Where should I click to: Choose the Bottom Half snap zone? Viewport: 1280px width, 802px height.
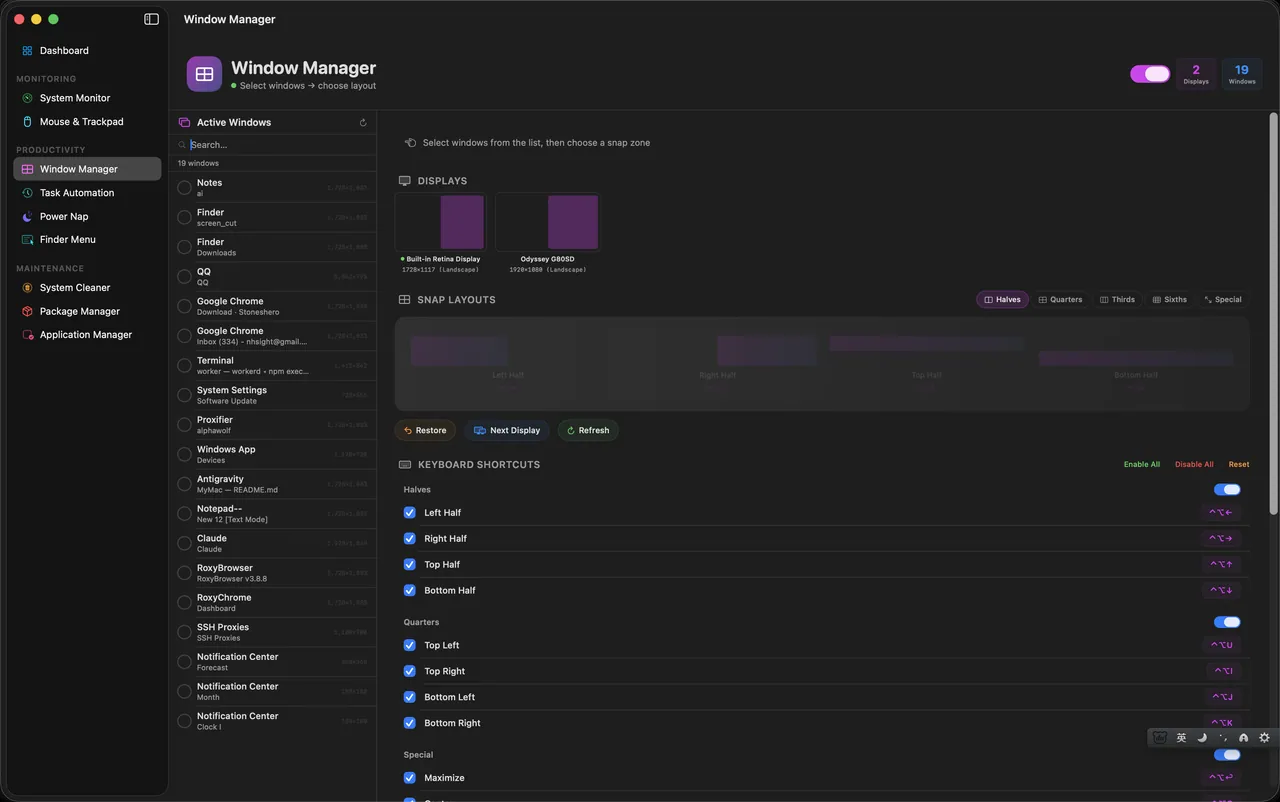[x=1136, y=363]
